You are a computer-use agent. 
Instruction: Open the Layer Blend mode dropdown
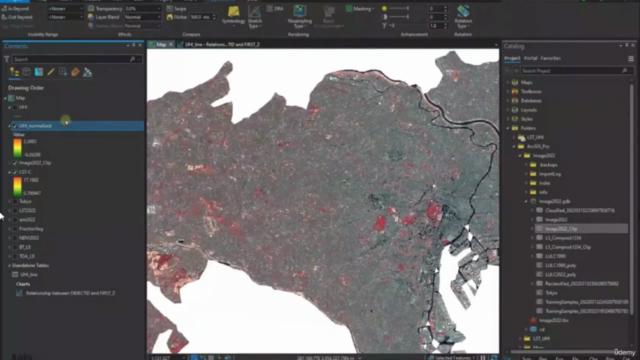142,17
